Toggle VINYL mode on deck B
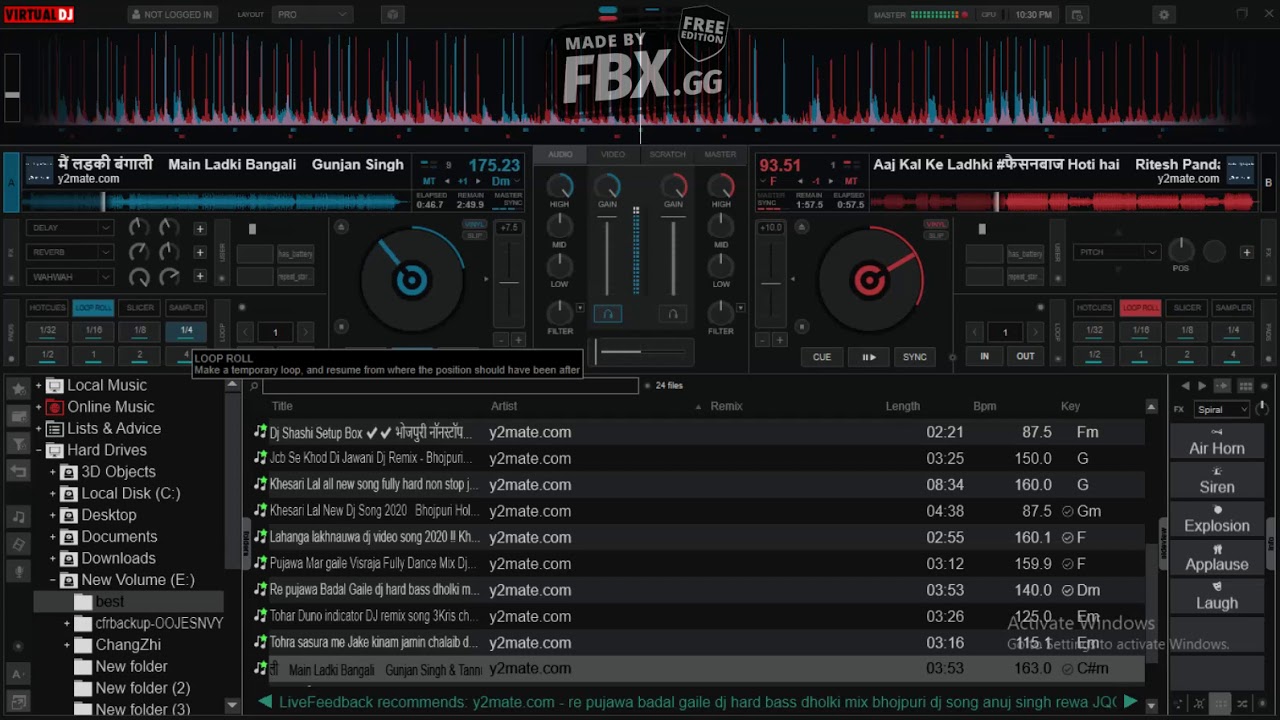Screen dimensions: 1280x720 coord(935,224)
